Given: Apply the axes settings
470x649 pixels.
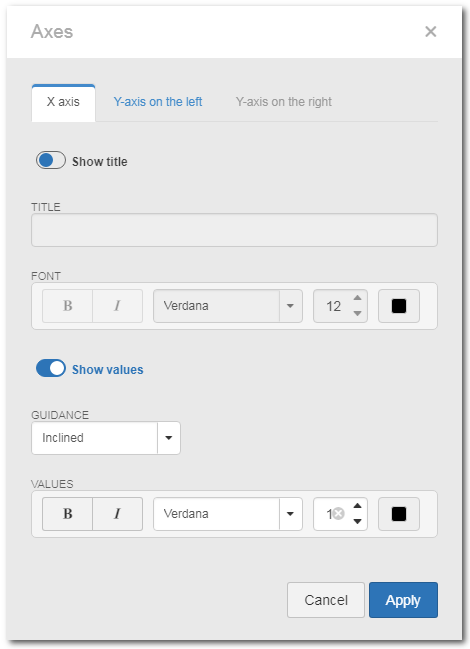Looking at the screenshot, I should [x=403, y=600].
